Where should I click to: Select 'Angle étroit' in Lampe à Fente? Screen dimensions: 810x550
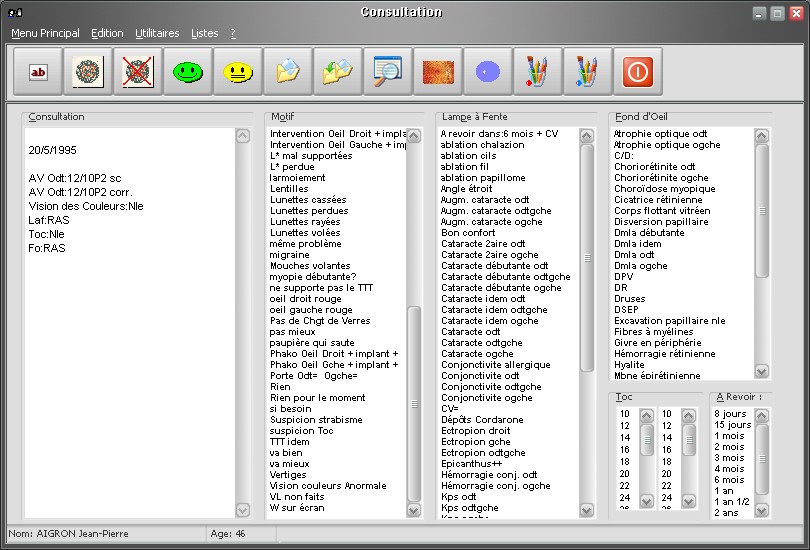pyautogui.click(x=466, y=189)
